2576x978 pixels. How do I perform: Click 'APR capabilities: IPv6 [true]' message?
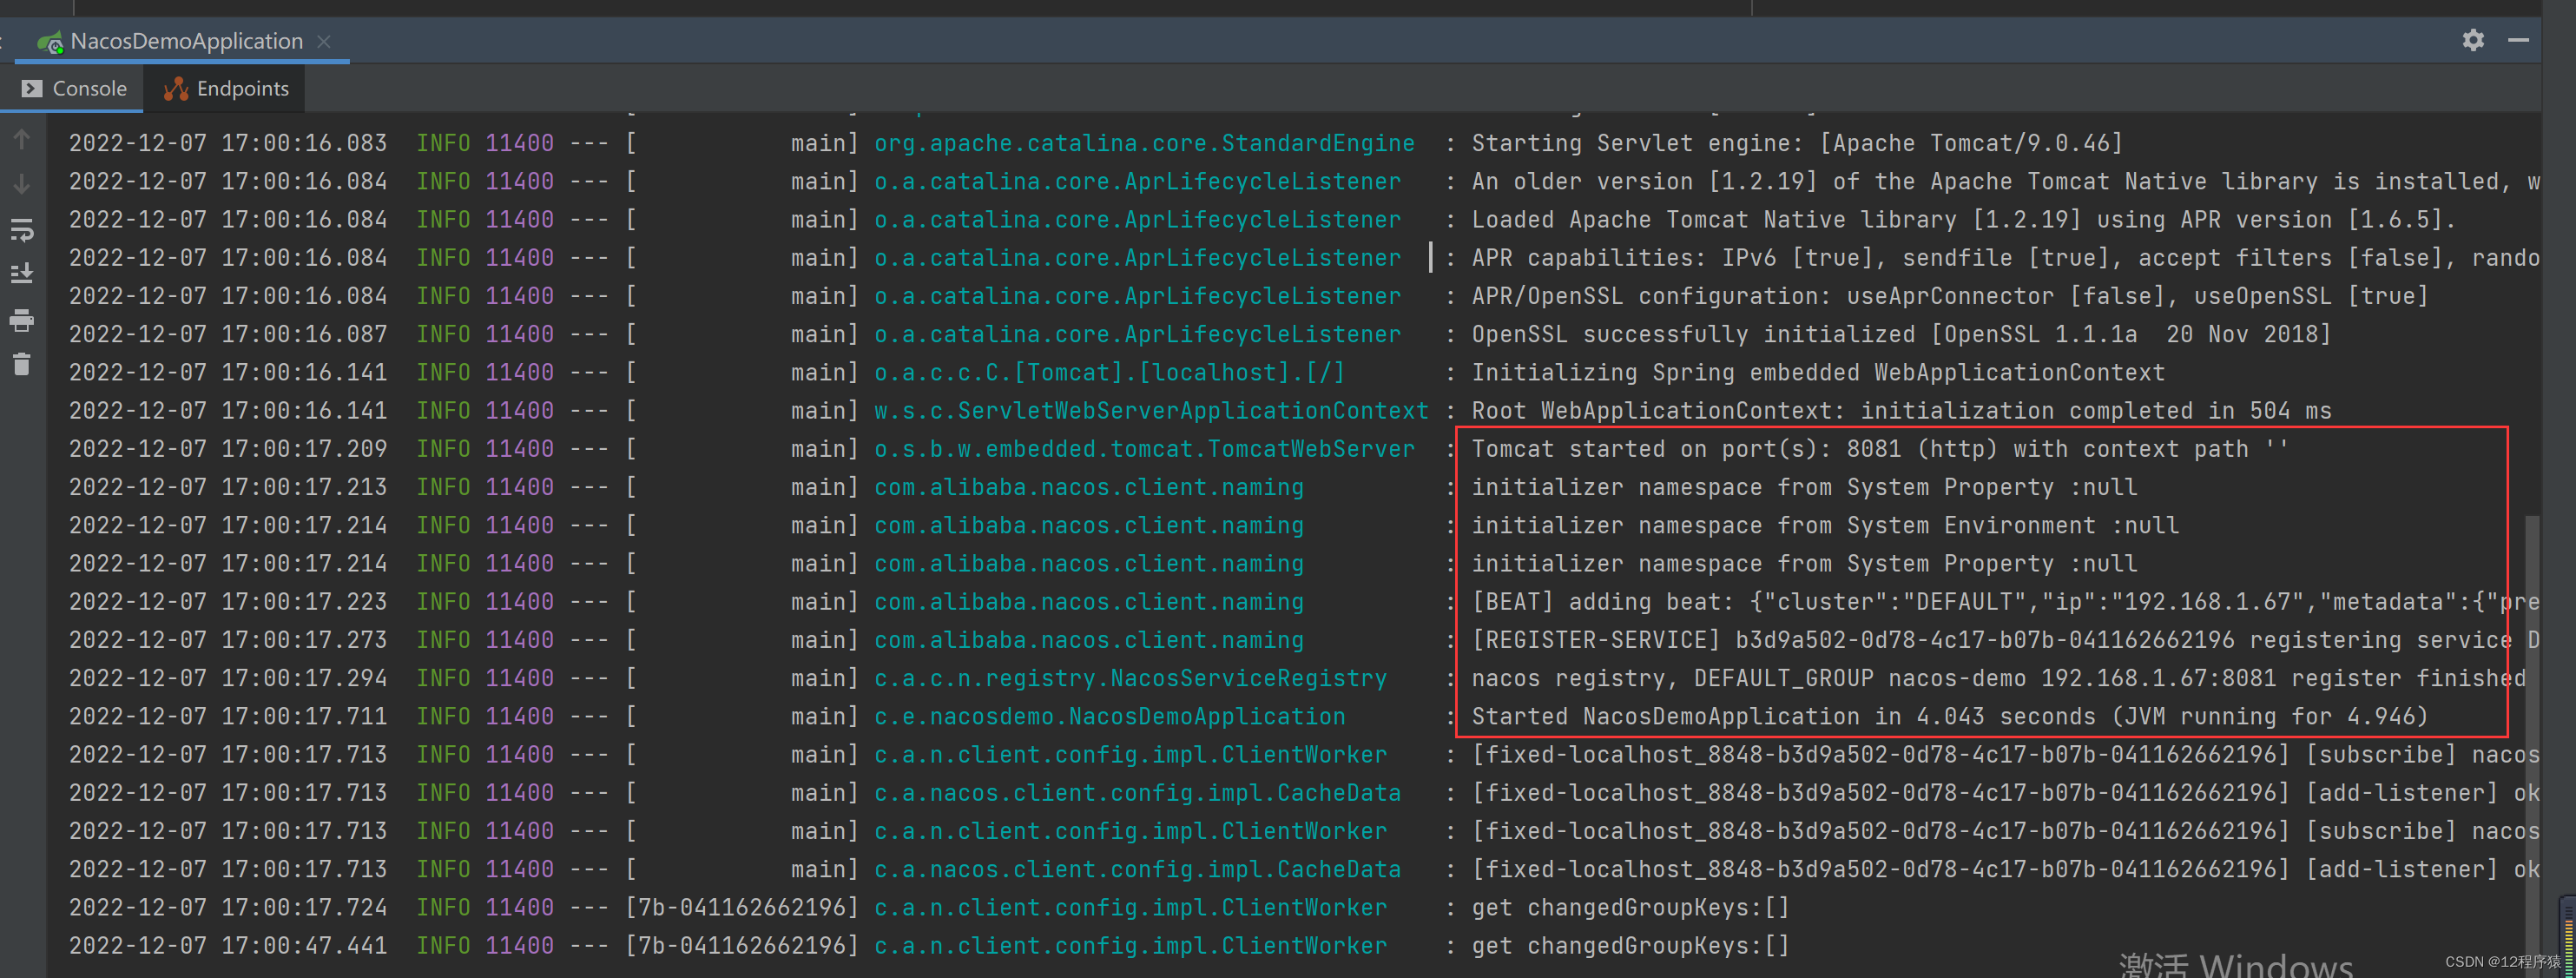2005,258
